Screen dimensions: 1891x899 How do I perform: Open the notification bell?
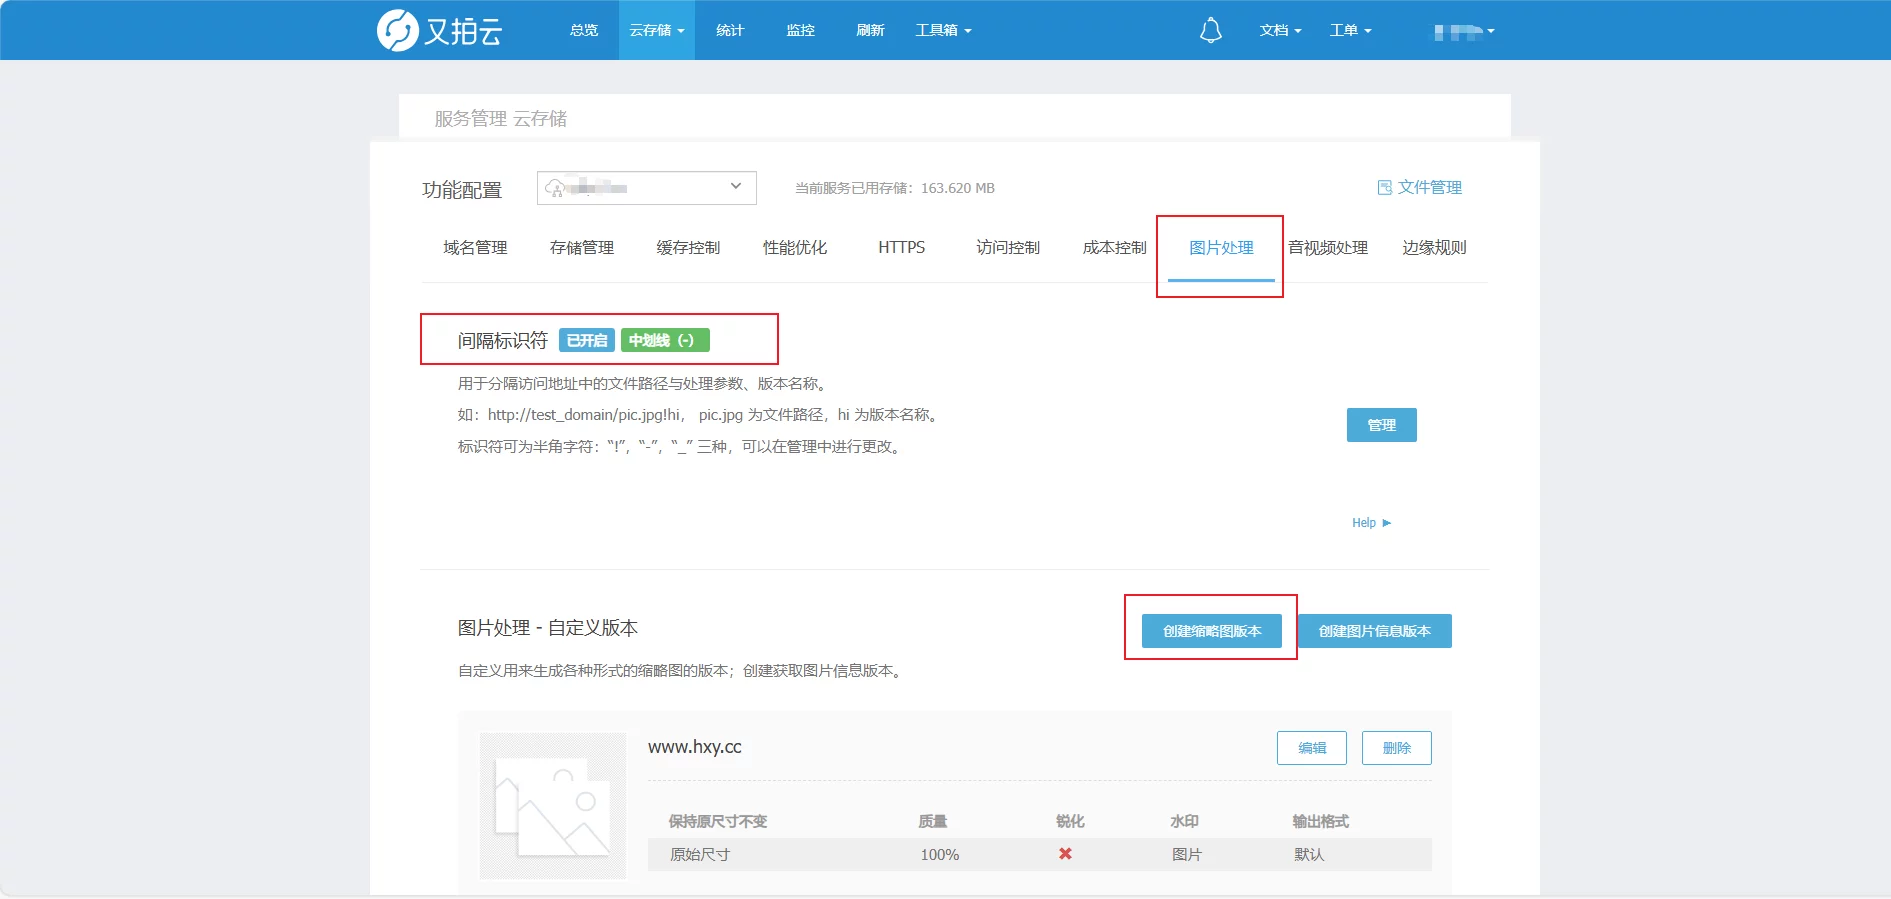[x=1210, y=31]
